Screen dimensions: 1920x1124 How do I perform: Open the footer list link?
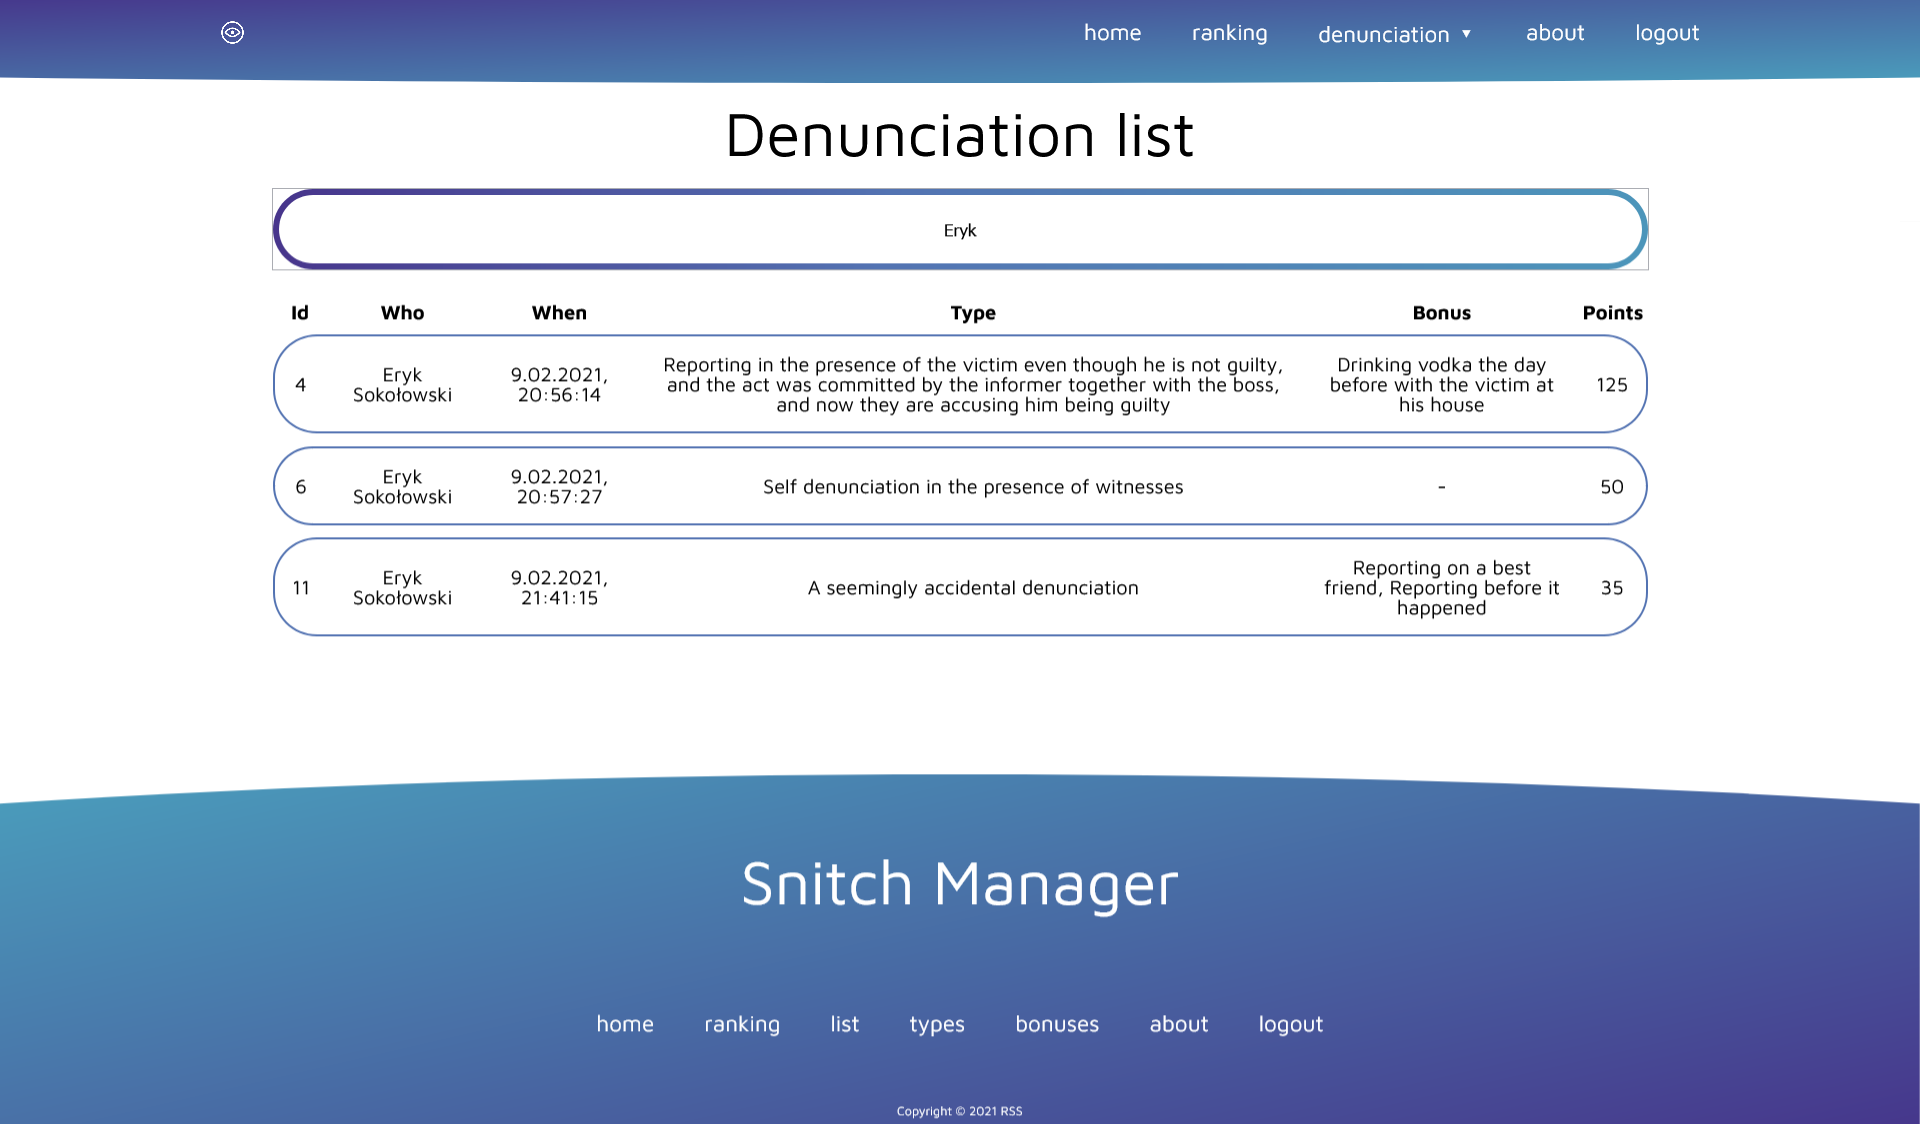point(844,1024)
